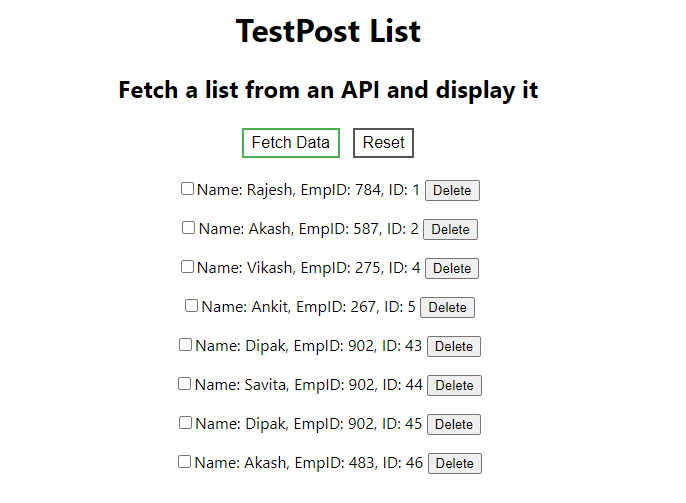Delete Akash with EmpID 483
The width and height of the screenshot is (686, 503).
pyautogui.click(x=455, y=463)
